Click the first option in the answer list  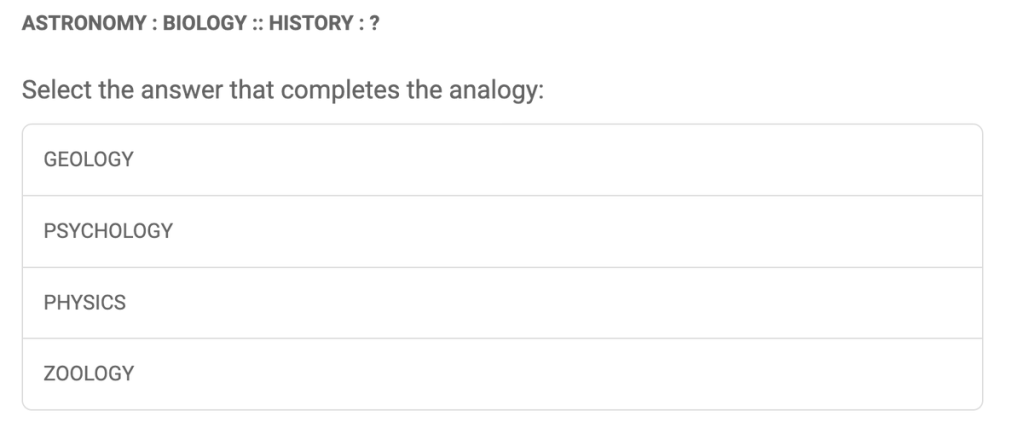(x=502, y=160)
